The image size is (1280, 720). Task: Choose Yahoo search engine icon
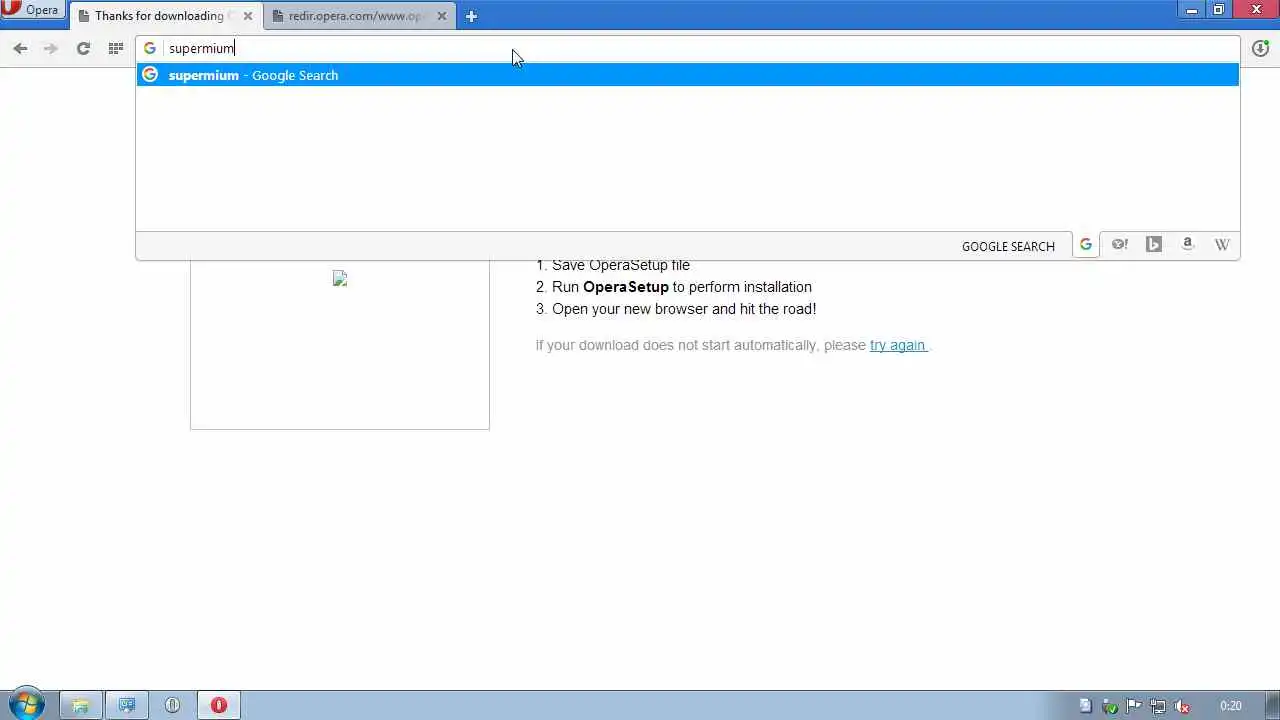[1120, 245]
